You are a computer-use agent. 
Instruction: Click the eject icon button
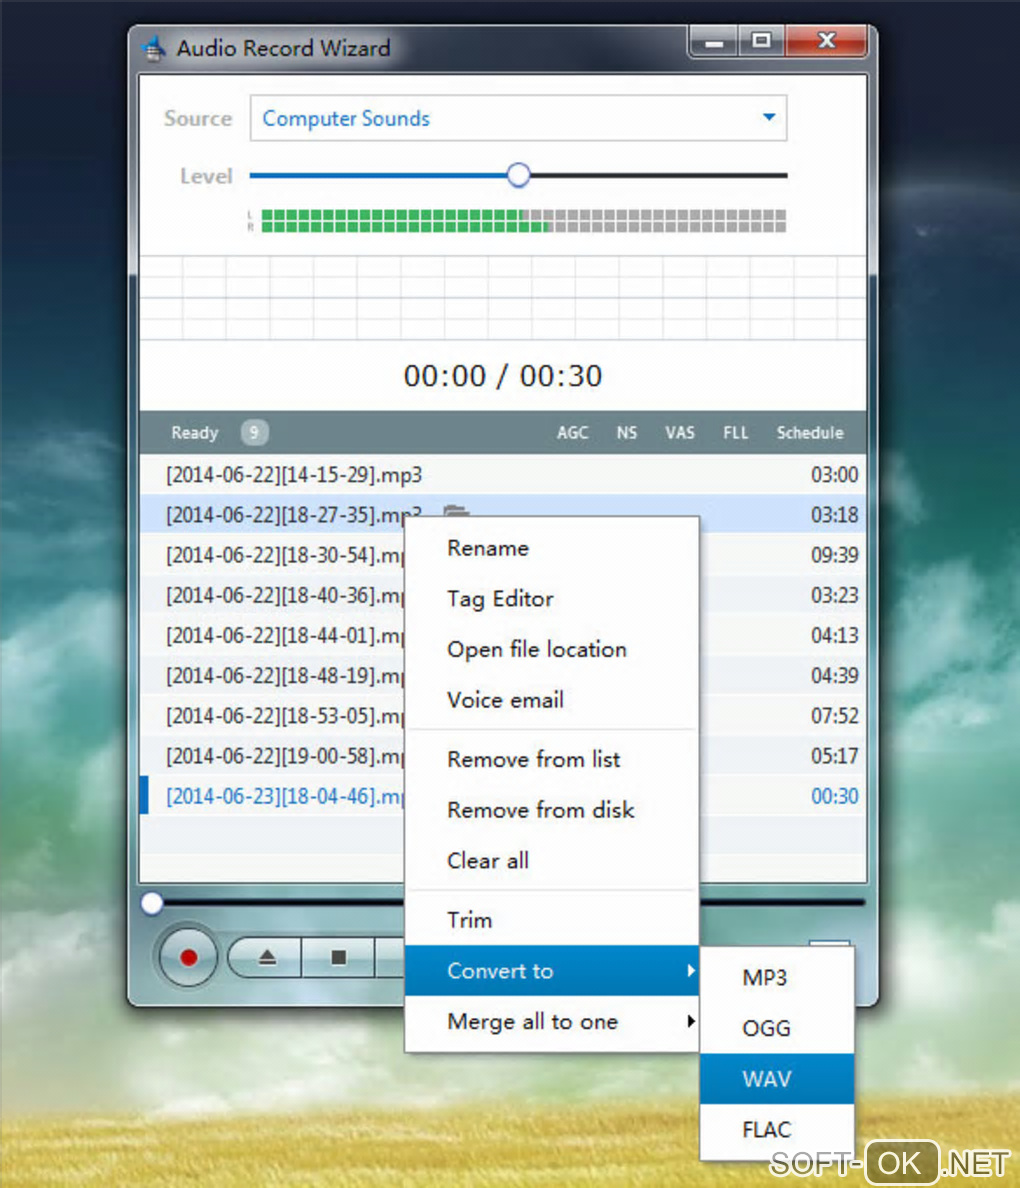267,958
